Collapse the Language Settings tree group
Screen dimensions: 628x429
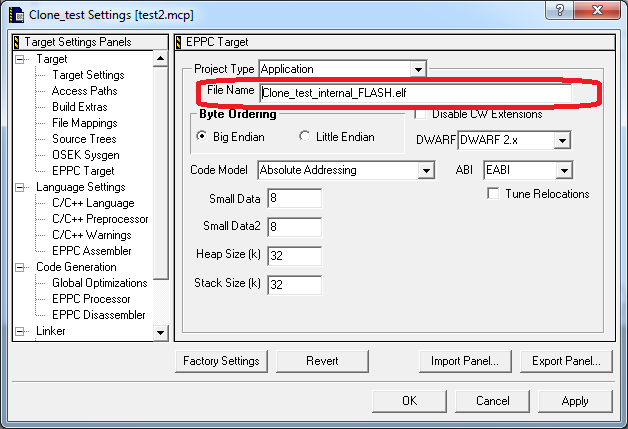coord(20,187)
